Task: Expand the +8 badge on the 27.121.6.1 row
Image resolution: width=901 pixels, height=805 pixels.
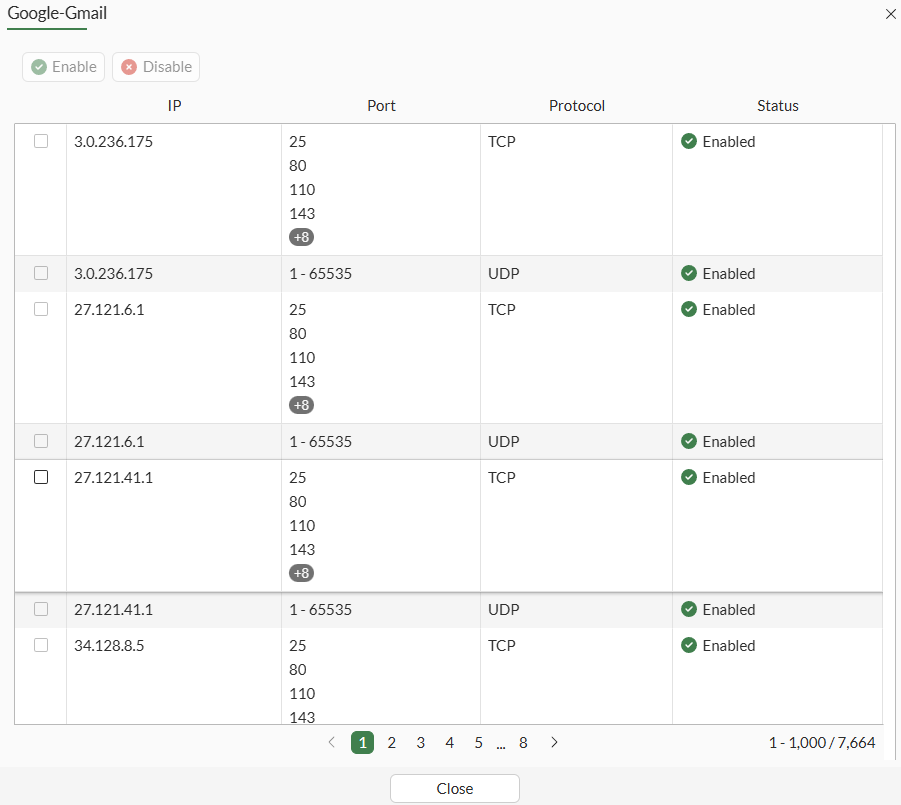Action: tap(301, 405)
